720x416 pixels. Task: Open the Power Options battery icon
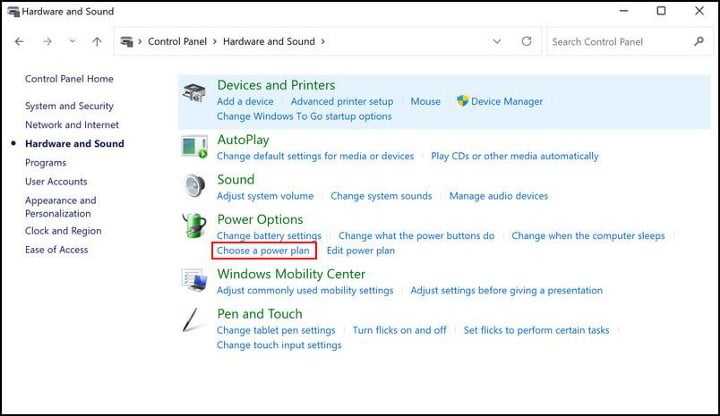[x=194, y=225]
